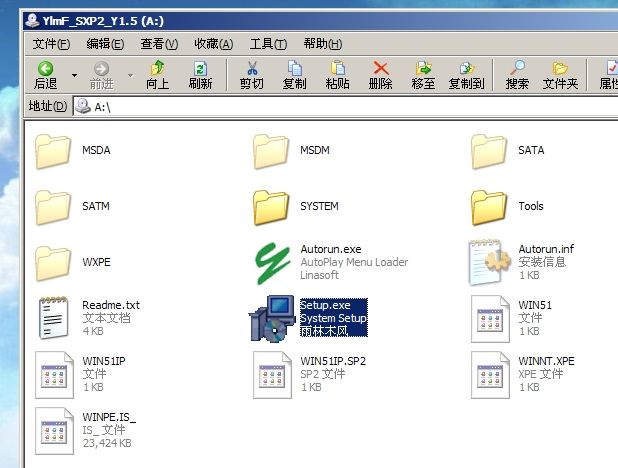Click the Copy (复制) toolbar icon
Image resolution: width=618 pixels, height=468 pixels.
click(294, 68)
